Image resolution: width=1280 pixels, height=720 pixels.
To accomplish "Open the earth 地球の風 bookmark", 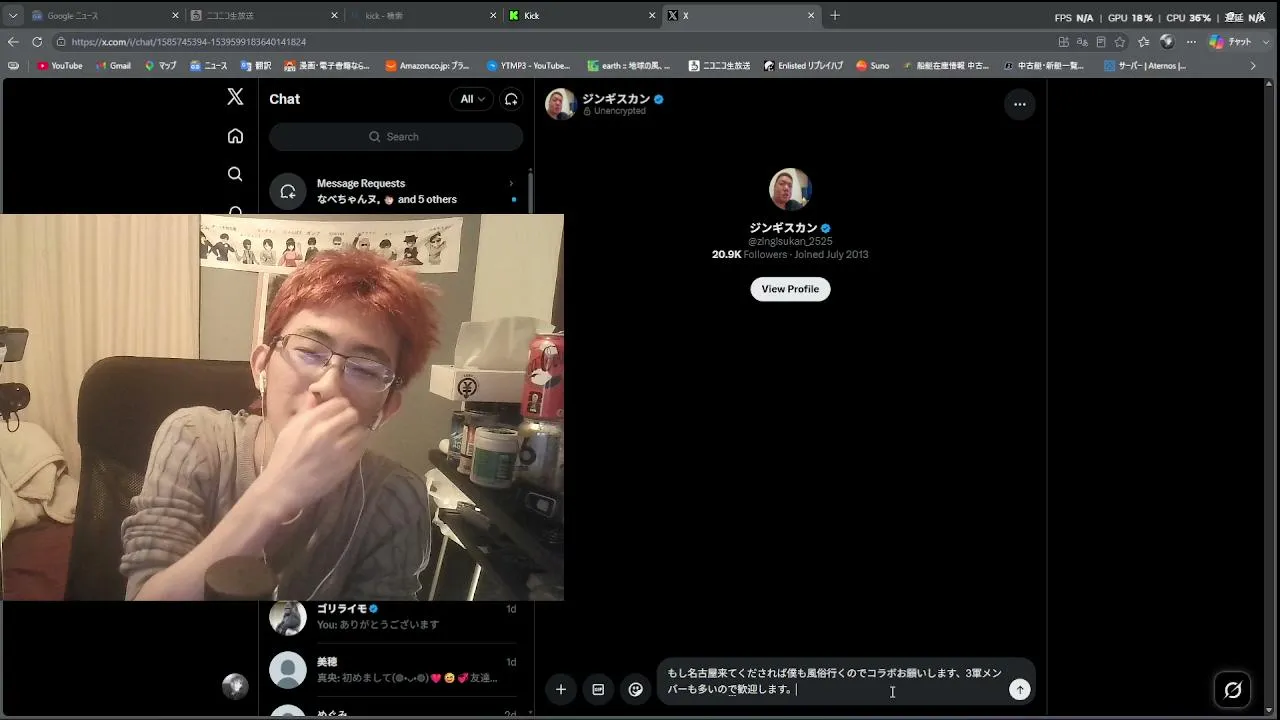I will pyautogui.click(x=629, y=66).
